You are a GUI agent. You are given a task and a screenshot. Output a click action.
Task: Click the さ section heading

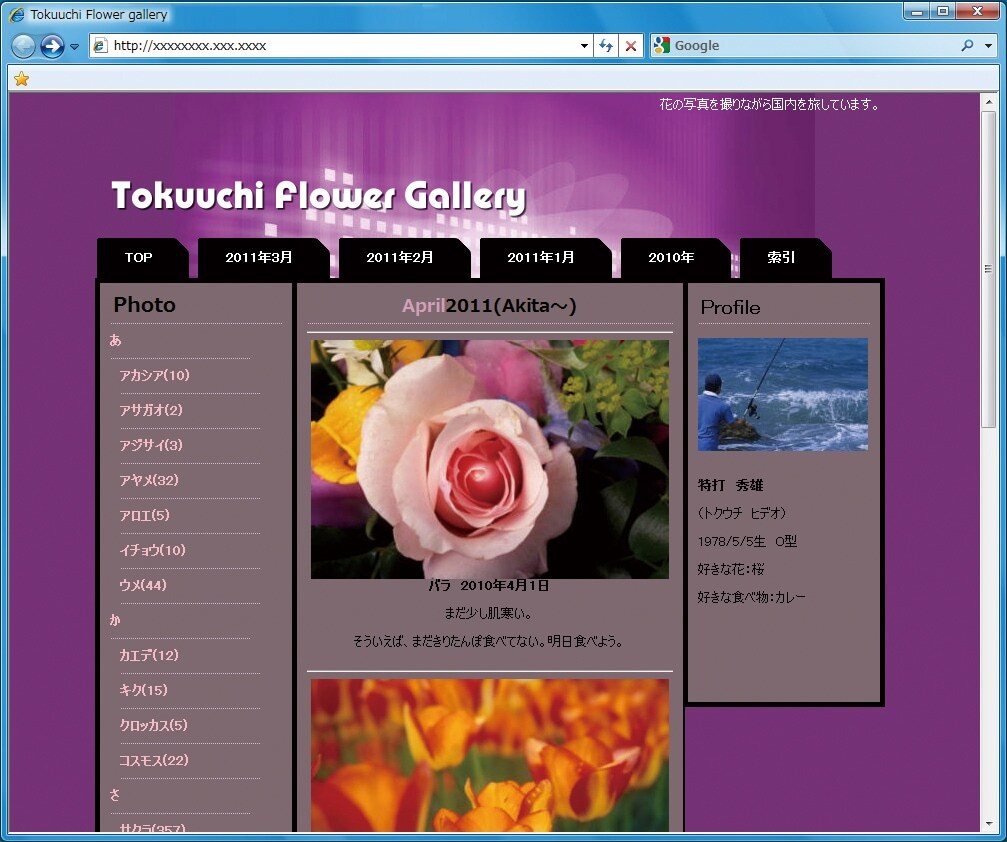pos(116,795)
